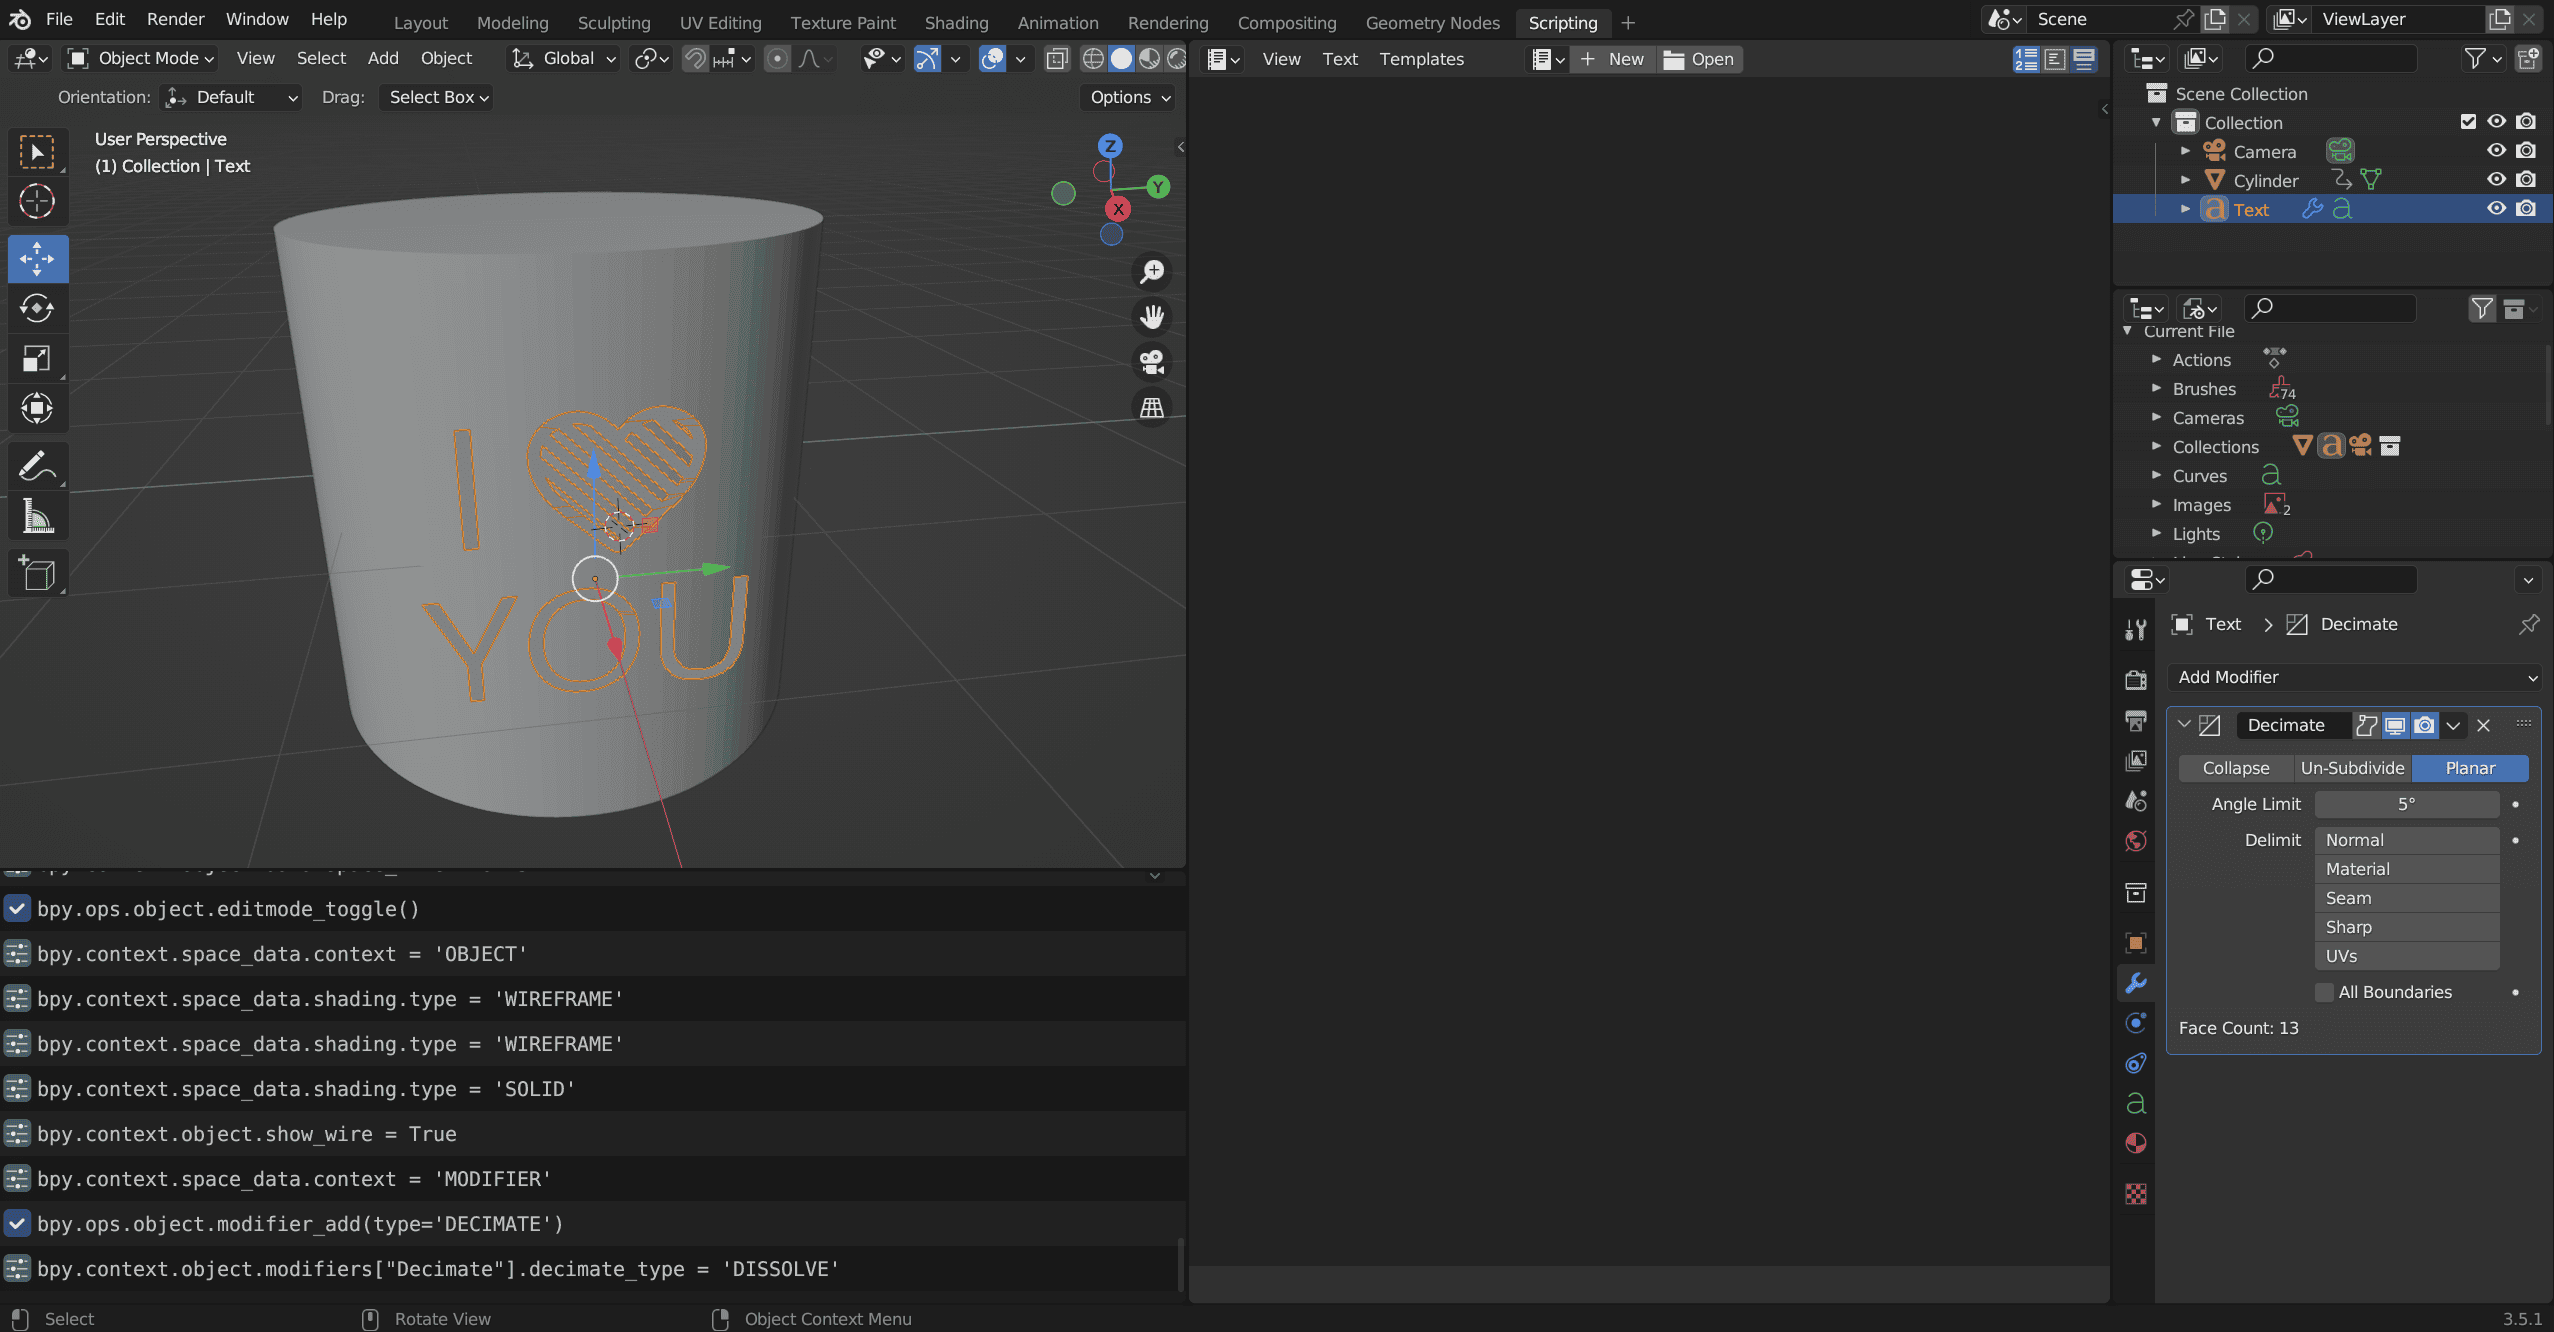Toggle camera view icon
Screen dimensions: 2554x1332
coord(1152,362)
